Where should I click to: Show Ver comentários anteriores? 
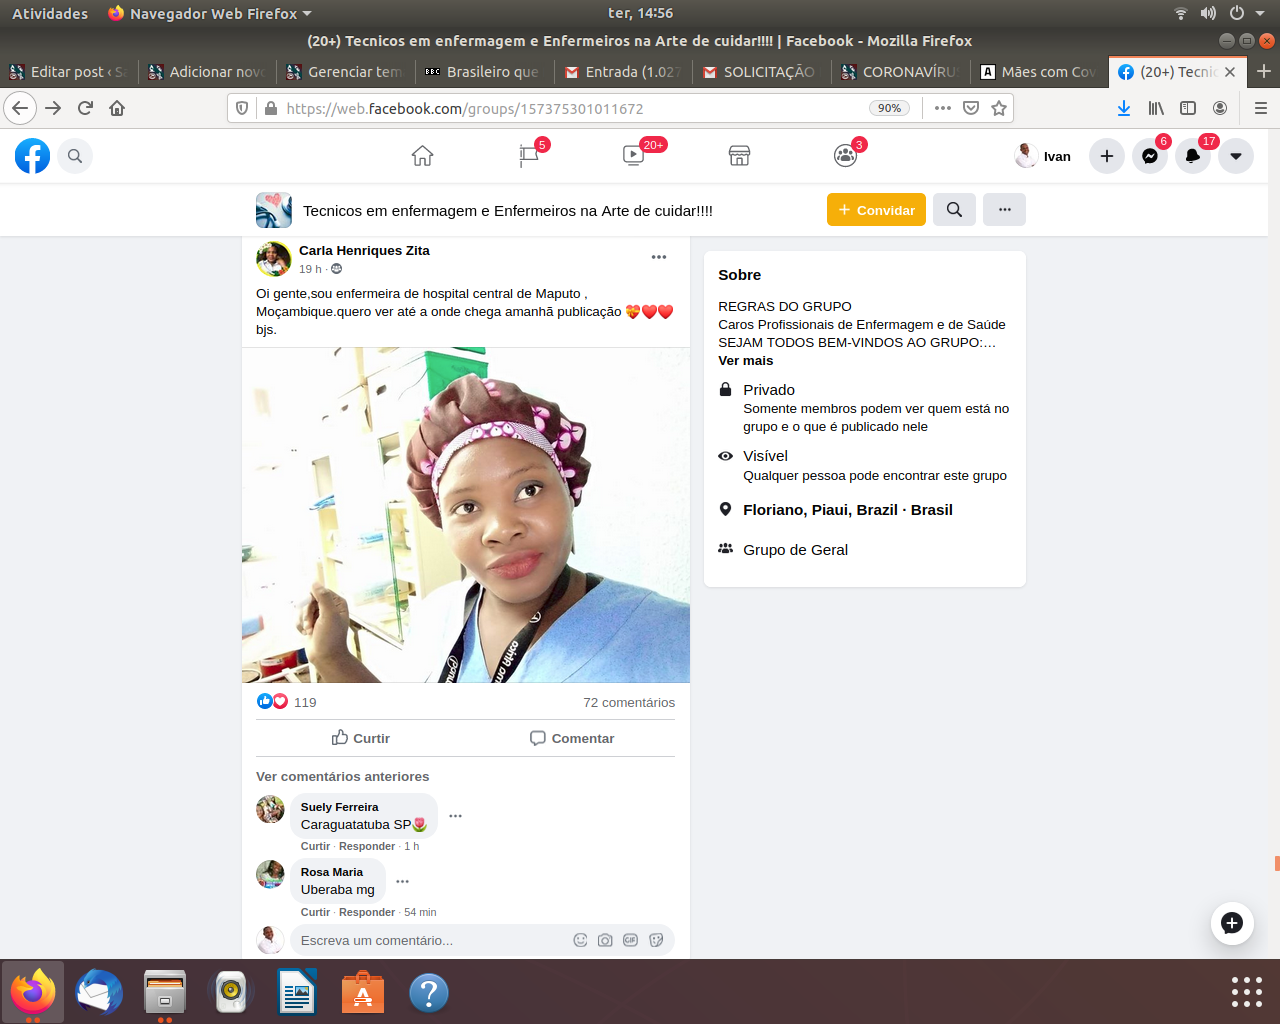342,777
